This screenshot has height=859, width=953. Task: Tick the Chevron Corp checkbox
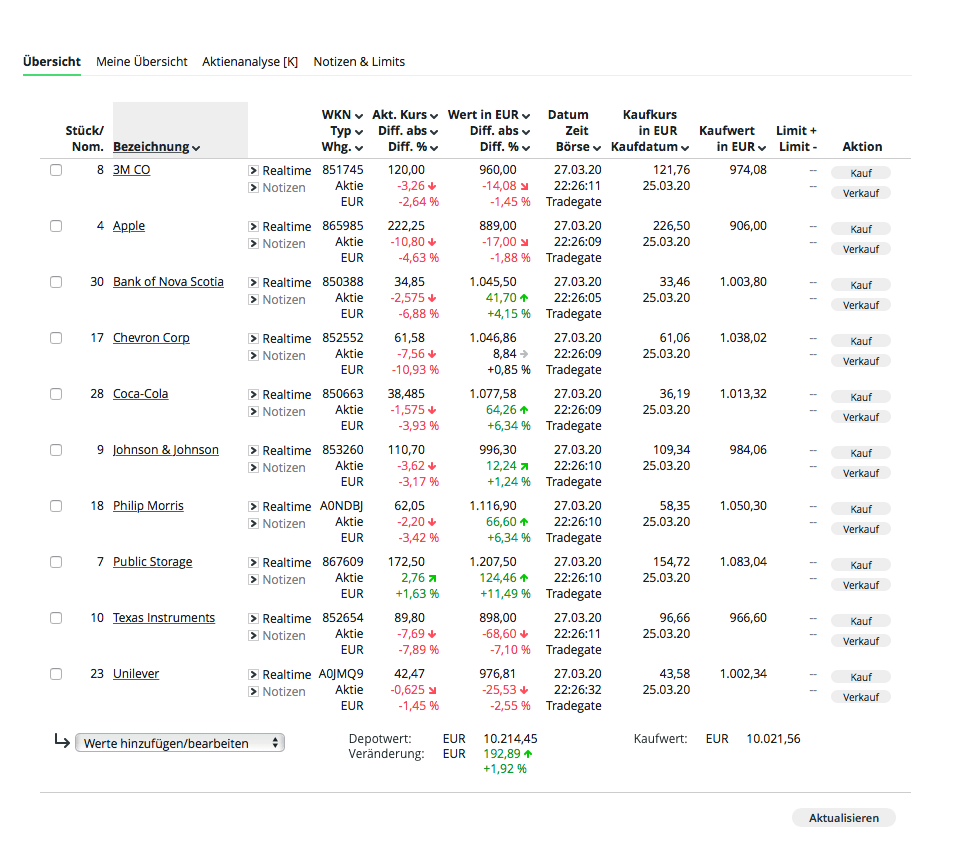coord(56,338)
